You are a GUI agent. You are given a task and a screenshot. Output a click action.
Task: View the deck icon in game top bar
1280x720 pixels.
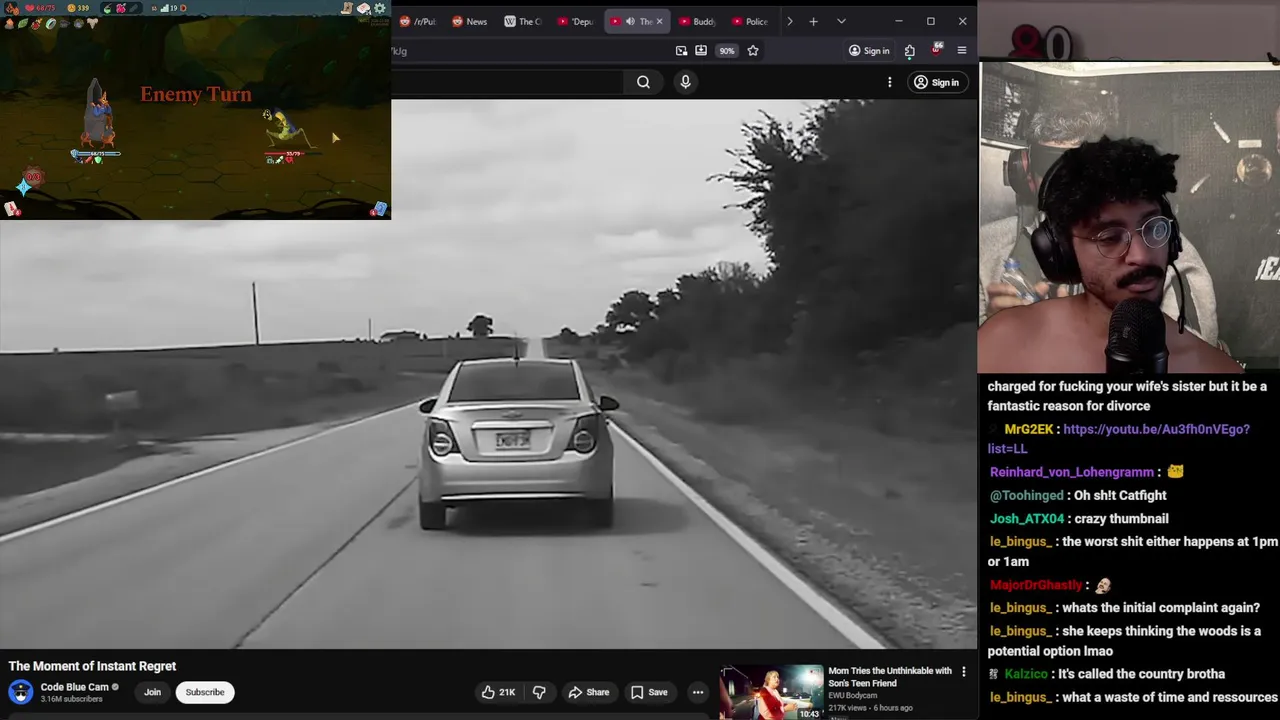[363, 8]
